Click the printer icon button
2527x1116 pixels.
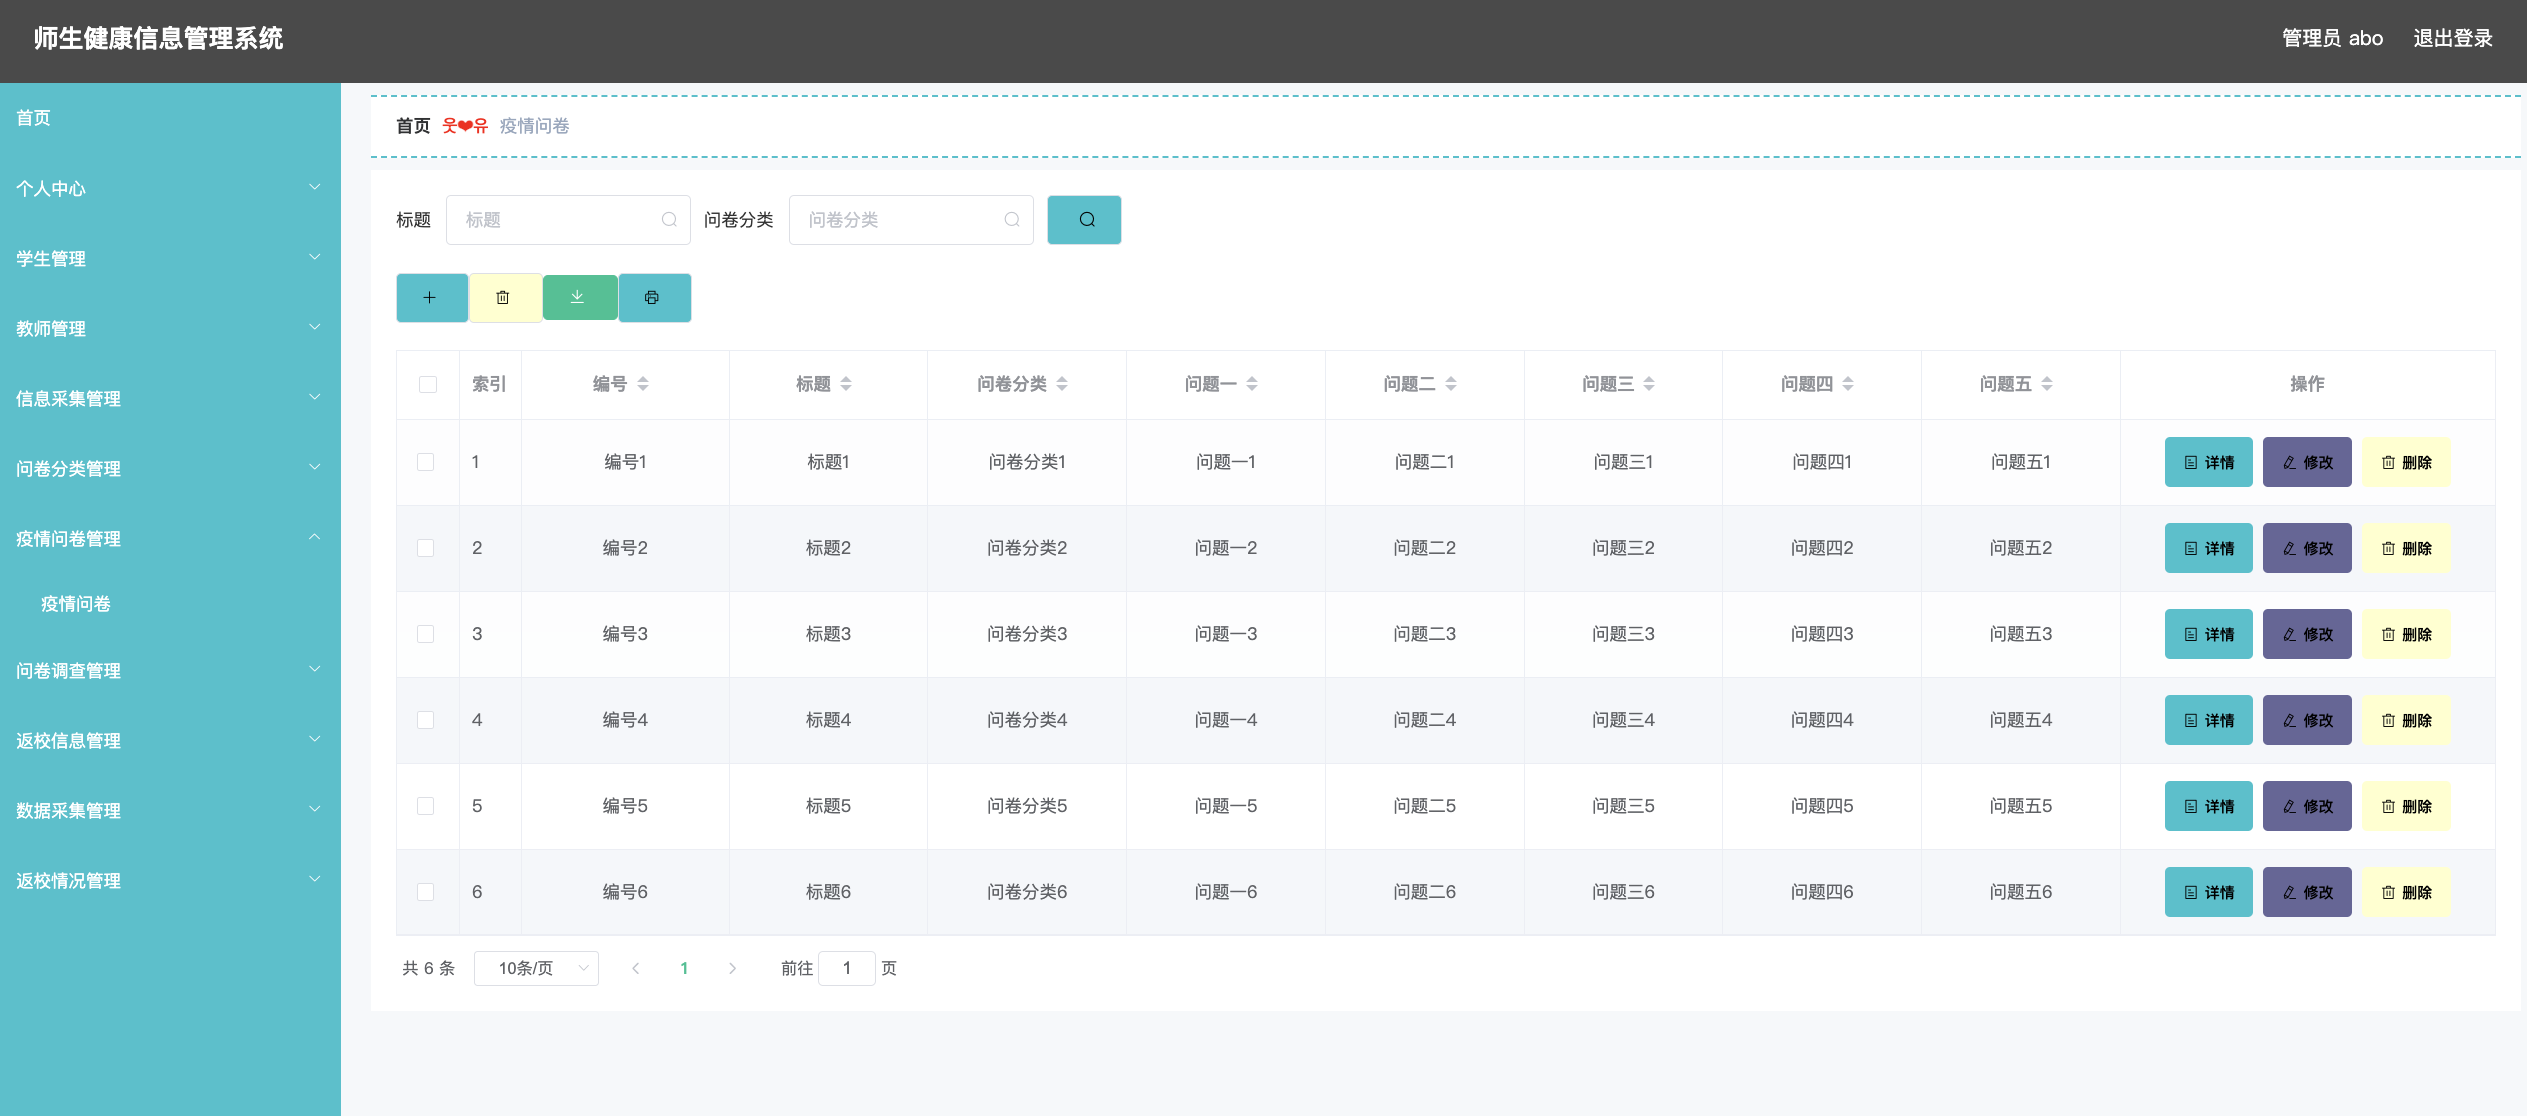click(x=653, y=298)
